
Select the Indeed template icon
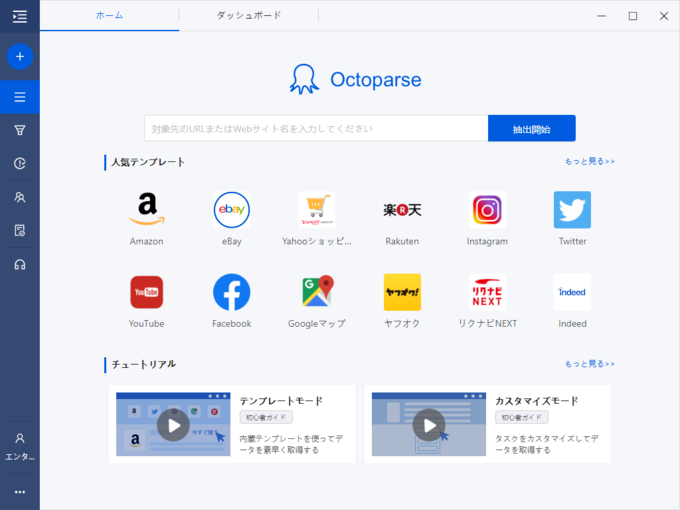pyautogui.click(x=572, y=292)
